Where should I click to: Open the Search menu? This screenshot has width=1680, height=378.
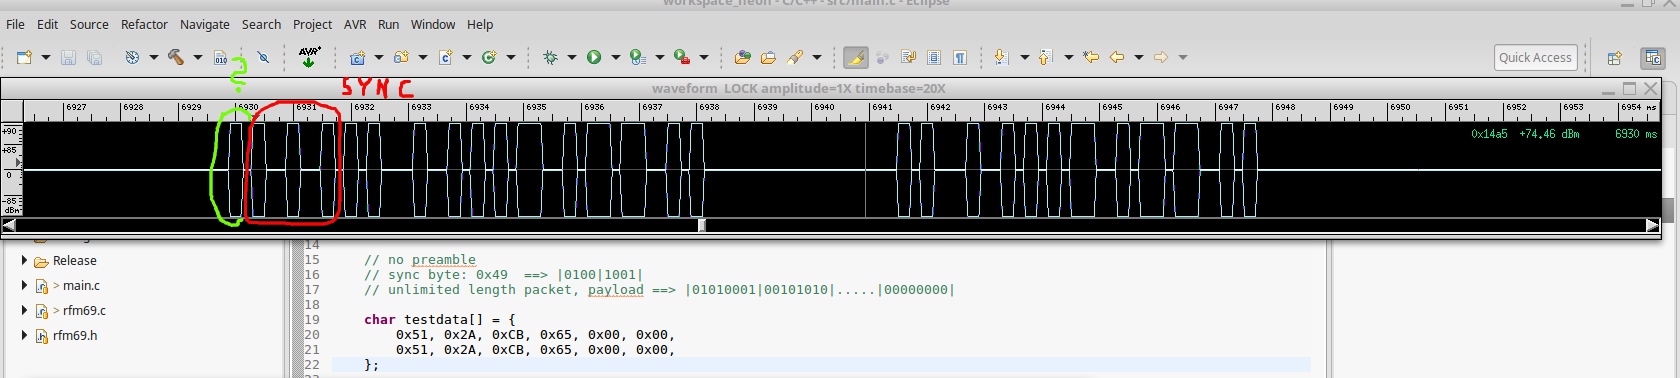(261, 24)
